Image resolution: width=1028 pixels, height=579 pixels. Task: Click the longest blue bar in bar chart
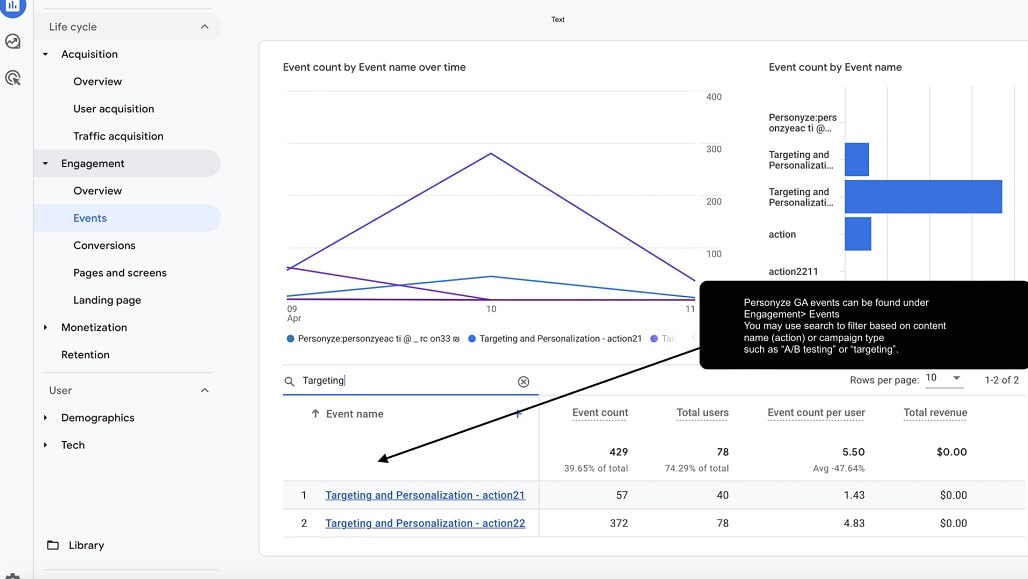click(x=923, y=197)
